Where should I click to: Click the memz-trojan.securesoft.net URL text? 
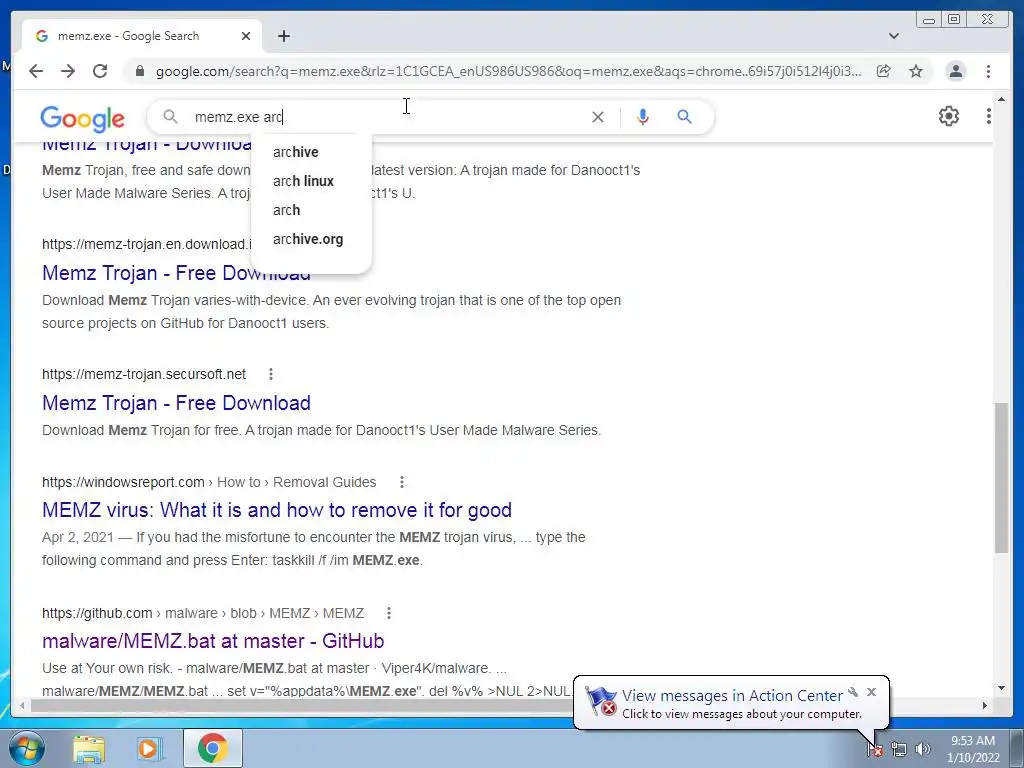[x=144, y=374]
